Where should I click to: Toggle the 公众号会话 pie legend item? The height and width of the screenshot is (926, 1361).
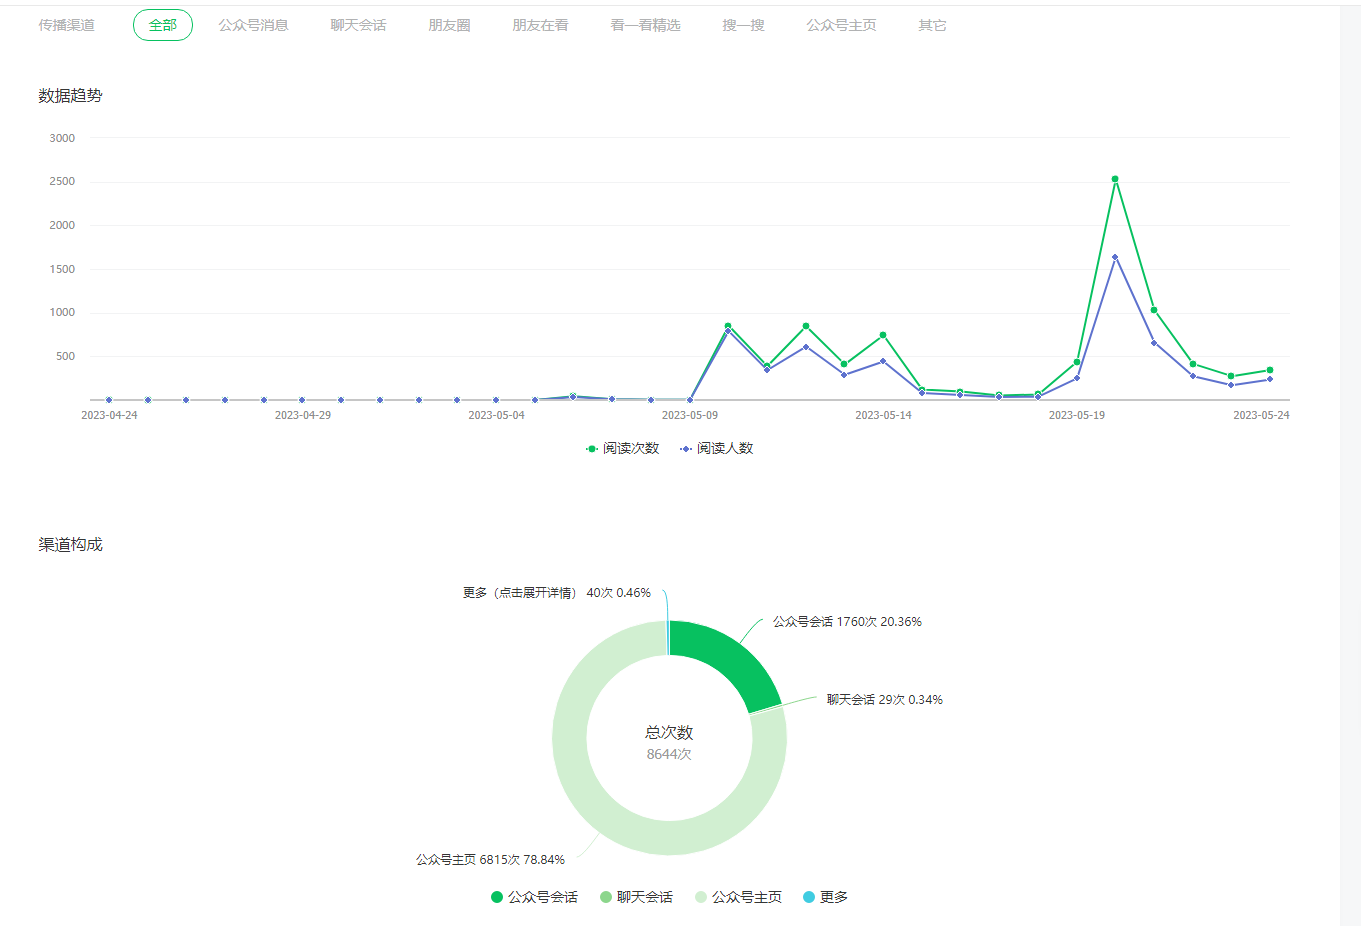click(534, 897)
